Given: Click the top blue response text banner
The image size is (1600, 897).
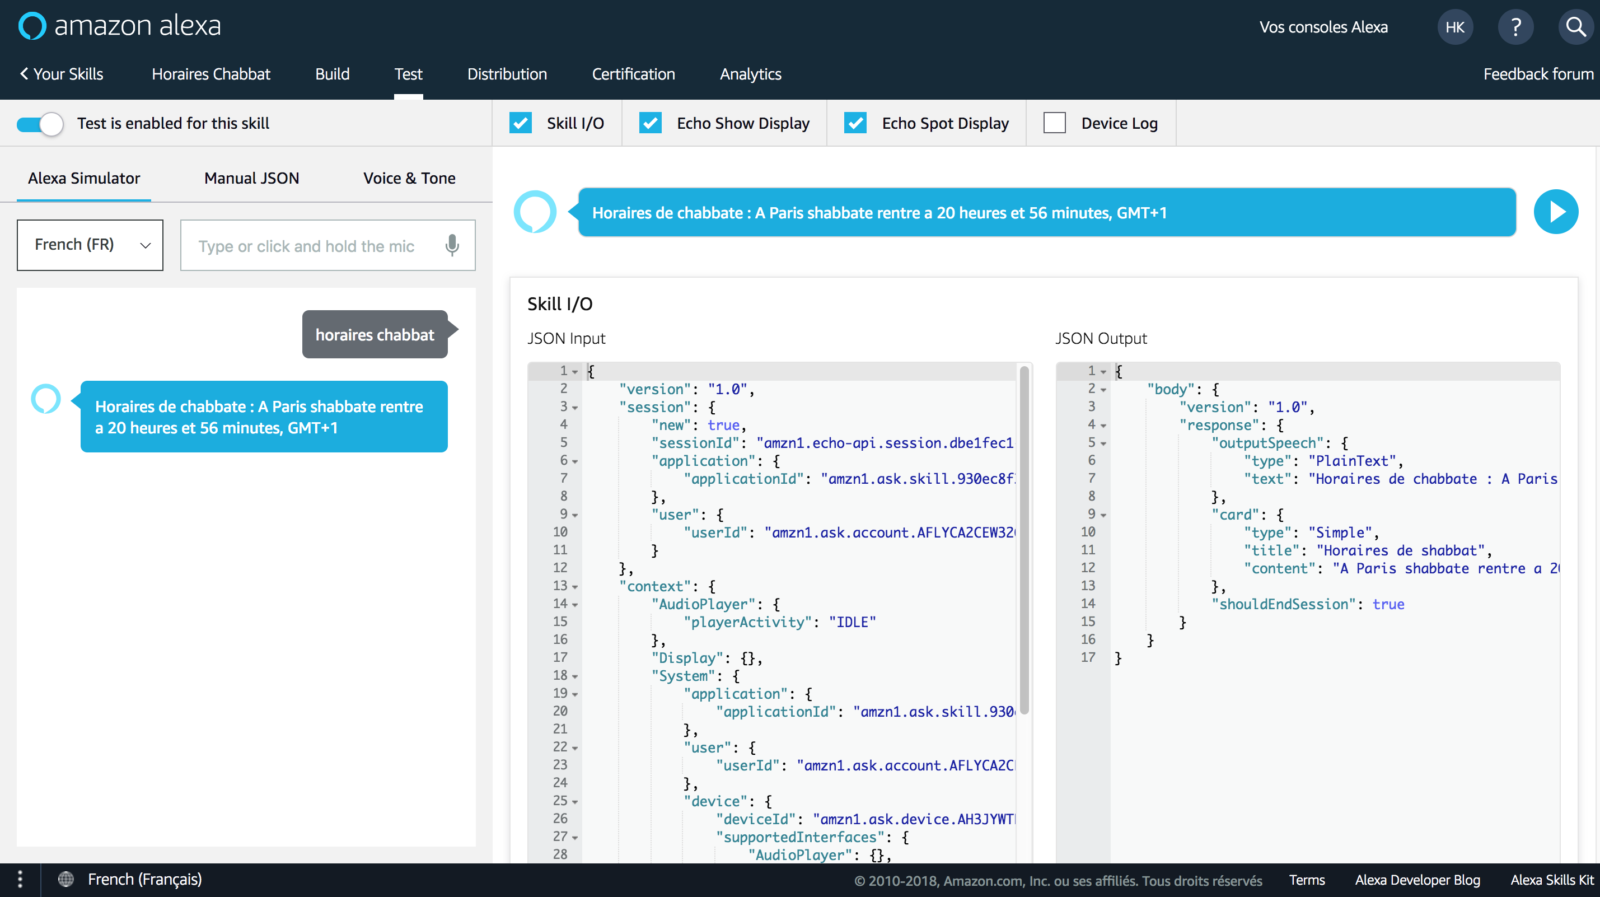Looking at the screenshot, I should pos(1047,212).
